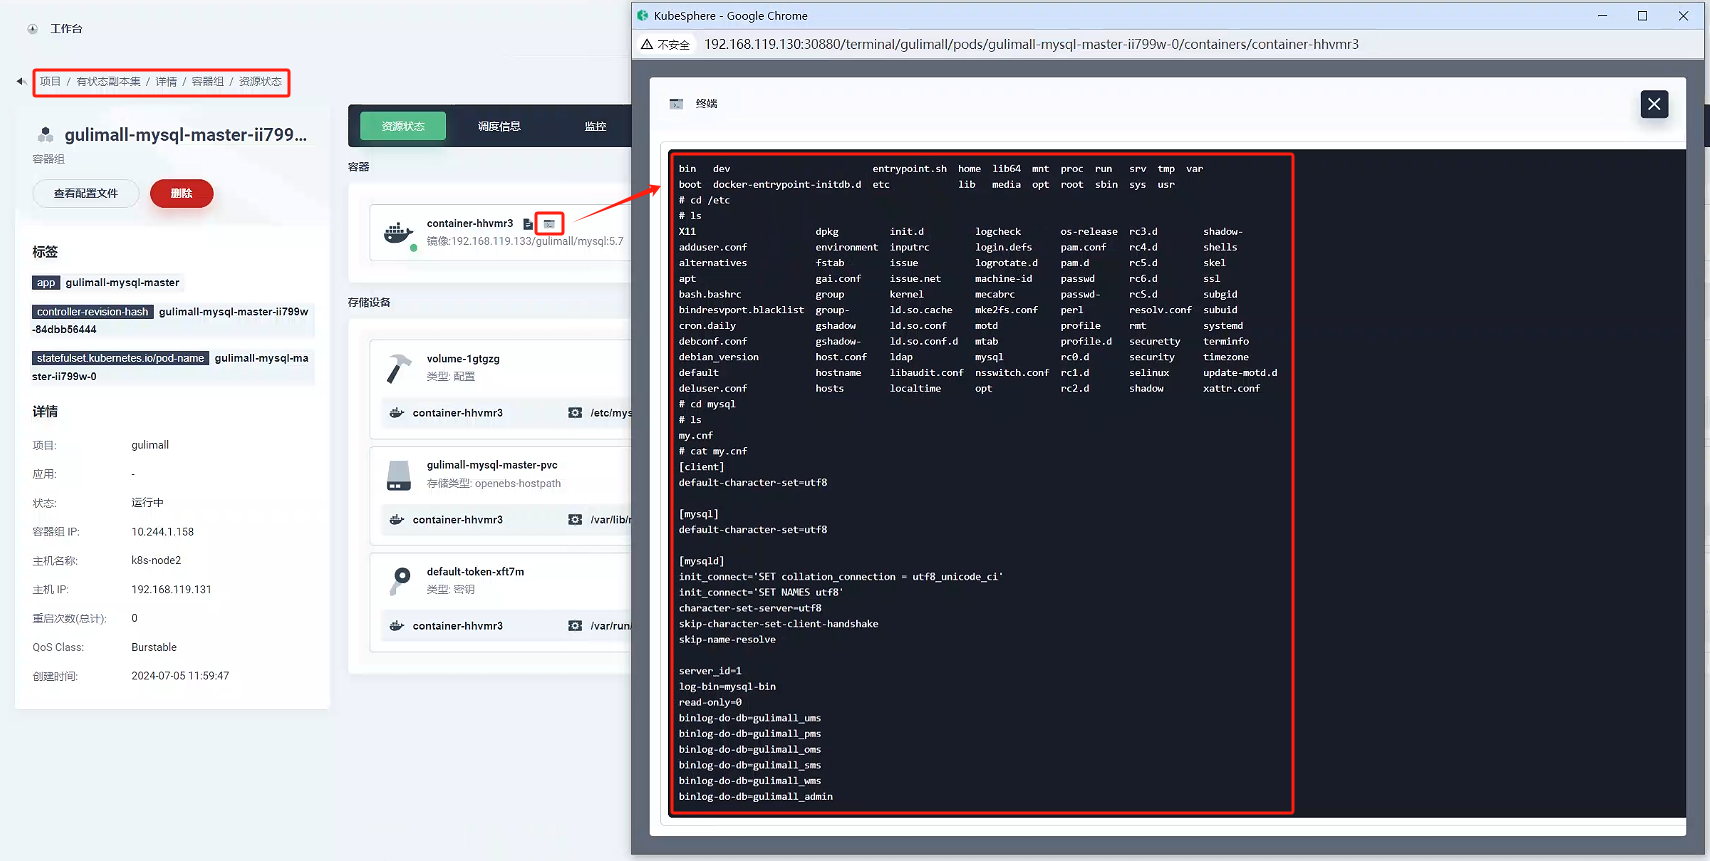Image resolution: width=1710 pixels, height=861 pixels.
Task: Click the pod icon beside gulimall-mysql-master title
Action: pos(45,134)
